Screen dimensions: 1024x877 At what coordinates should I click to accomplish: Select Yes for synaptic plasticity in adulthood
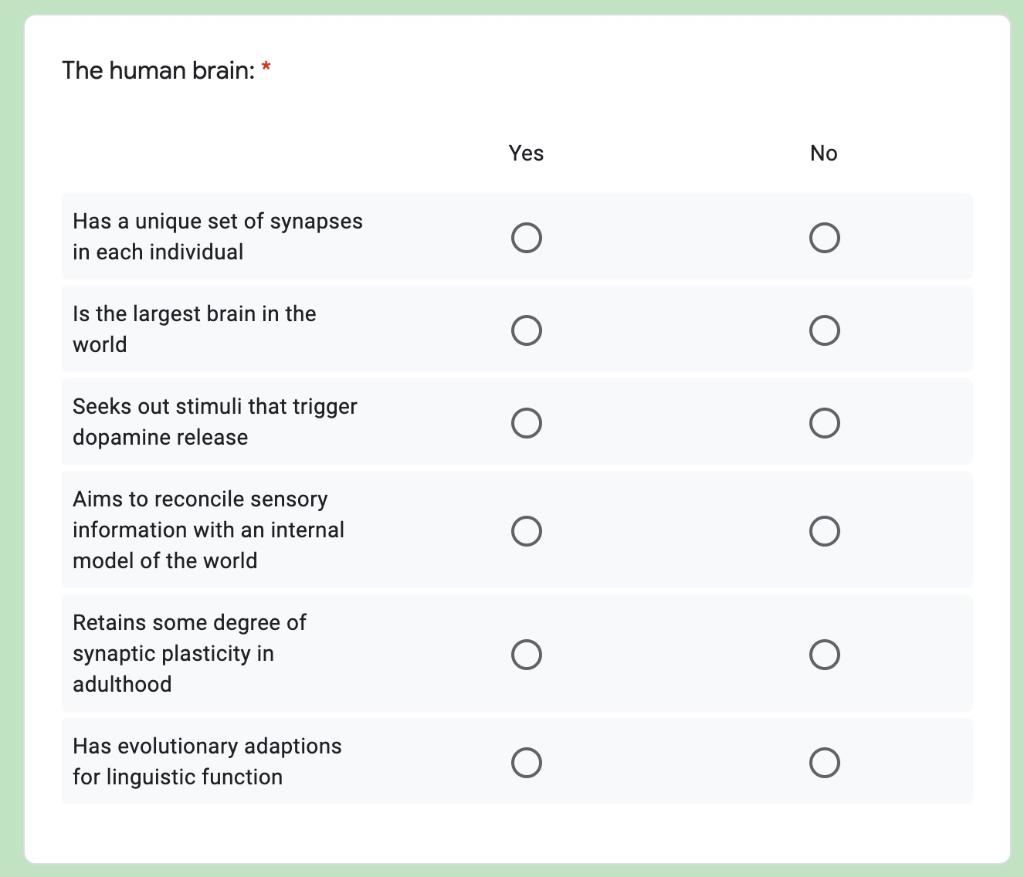(x=527, y=654)
